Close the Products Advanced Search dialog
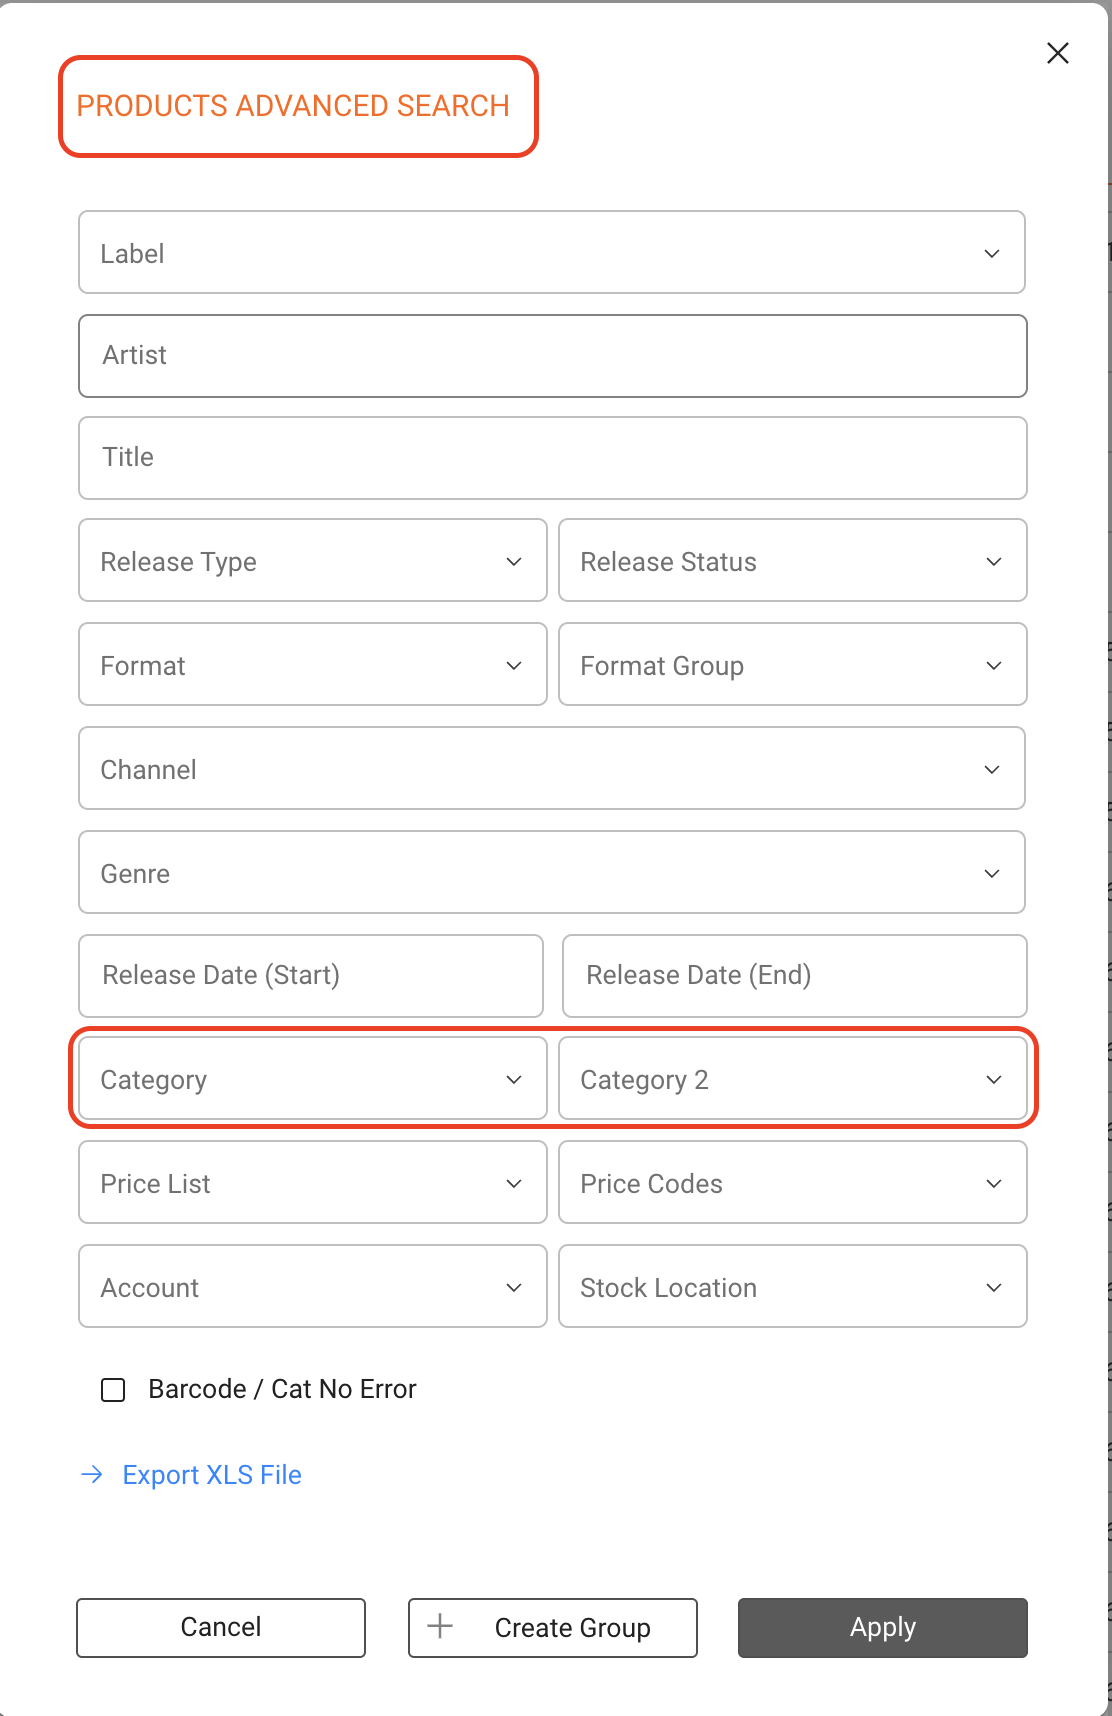The width and height of the screenshot is (1112, 1716). tap(1058, 53)
